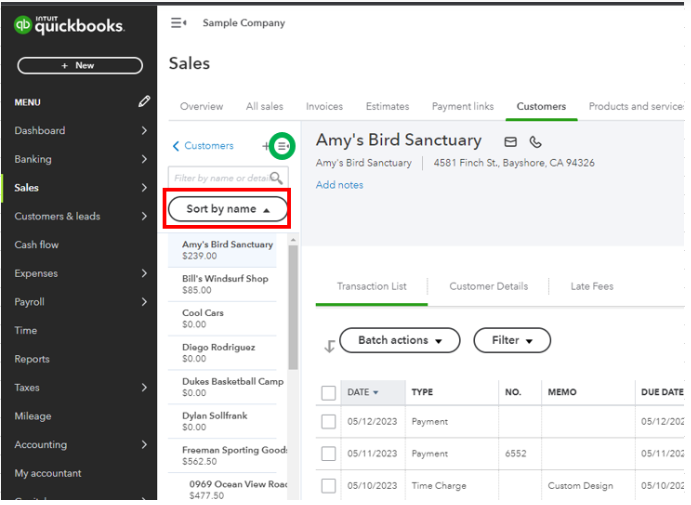Viewport: 691px width, 505px height.
Task: Click the phone icon beside Amy's Bird Sanctuary
Action: (536, 142)
